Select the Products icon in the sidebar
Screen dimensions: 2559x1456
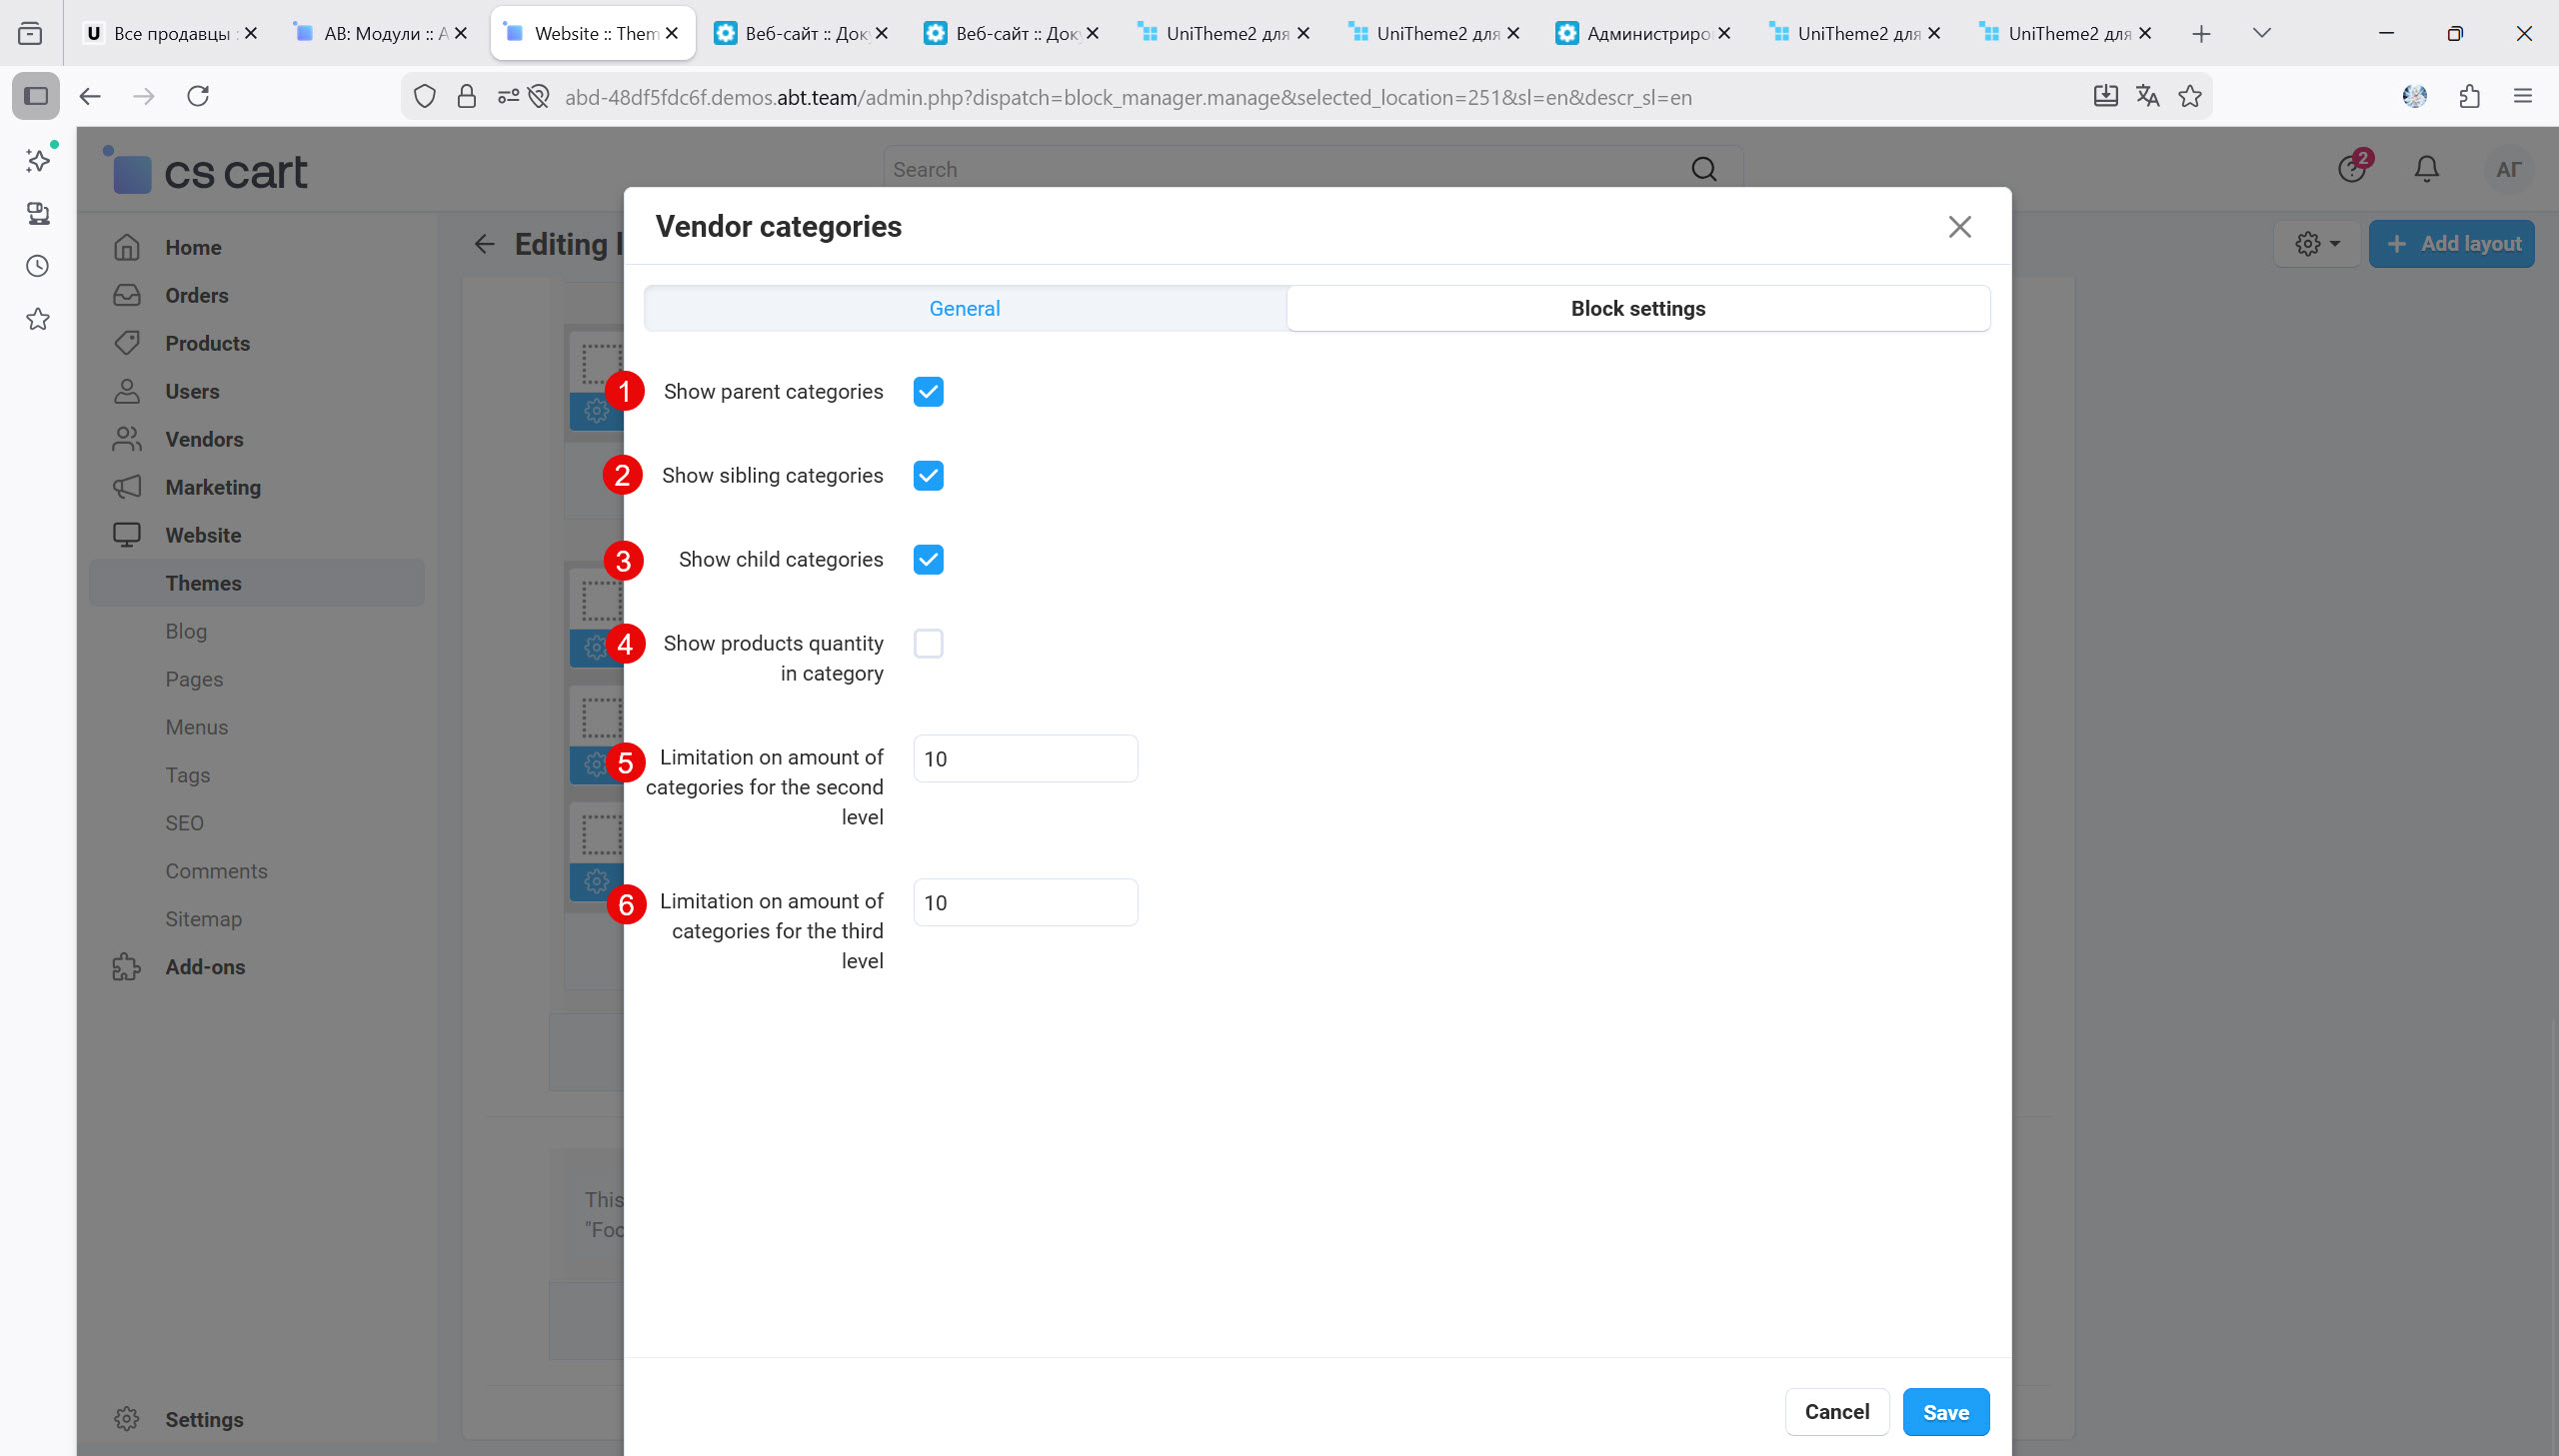tap(127, 343)
